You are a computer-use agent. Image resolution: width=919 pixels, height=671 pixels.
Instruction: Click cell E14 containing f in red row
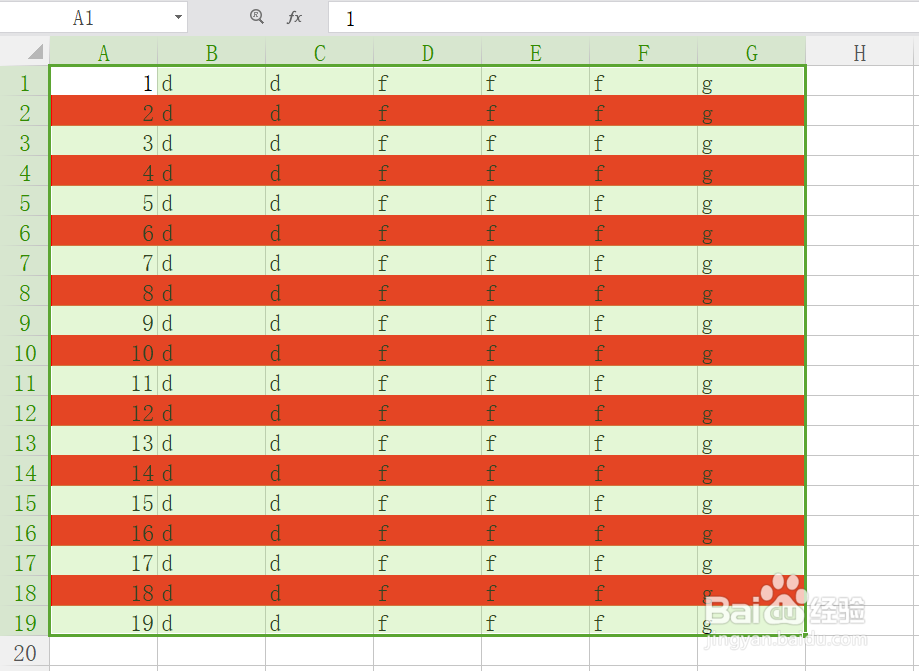coord(535,471)
